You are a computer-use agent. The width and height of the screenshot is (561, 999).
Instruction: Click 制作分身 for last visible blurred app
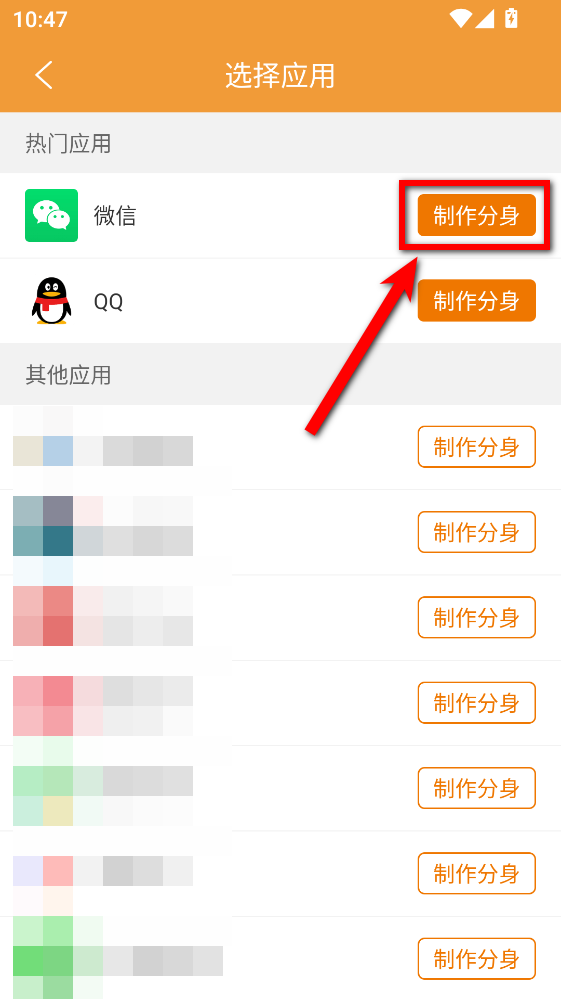click(x=476, y=959)
